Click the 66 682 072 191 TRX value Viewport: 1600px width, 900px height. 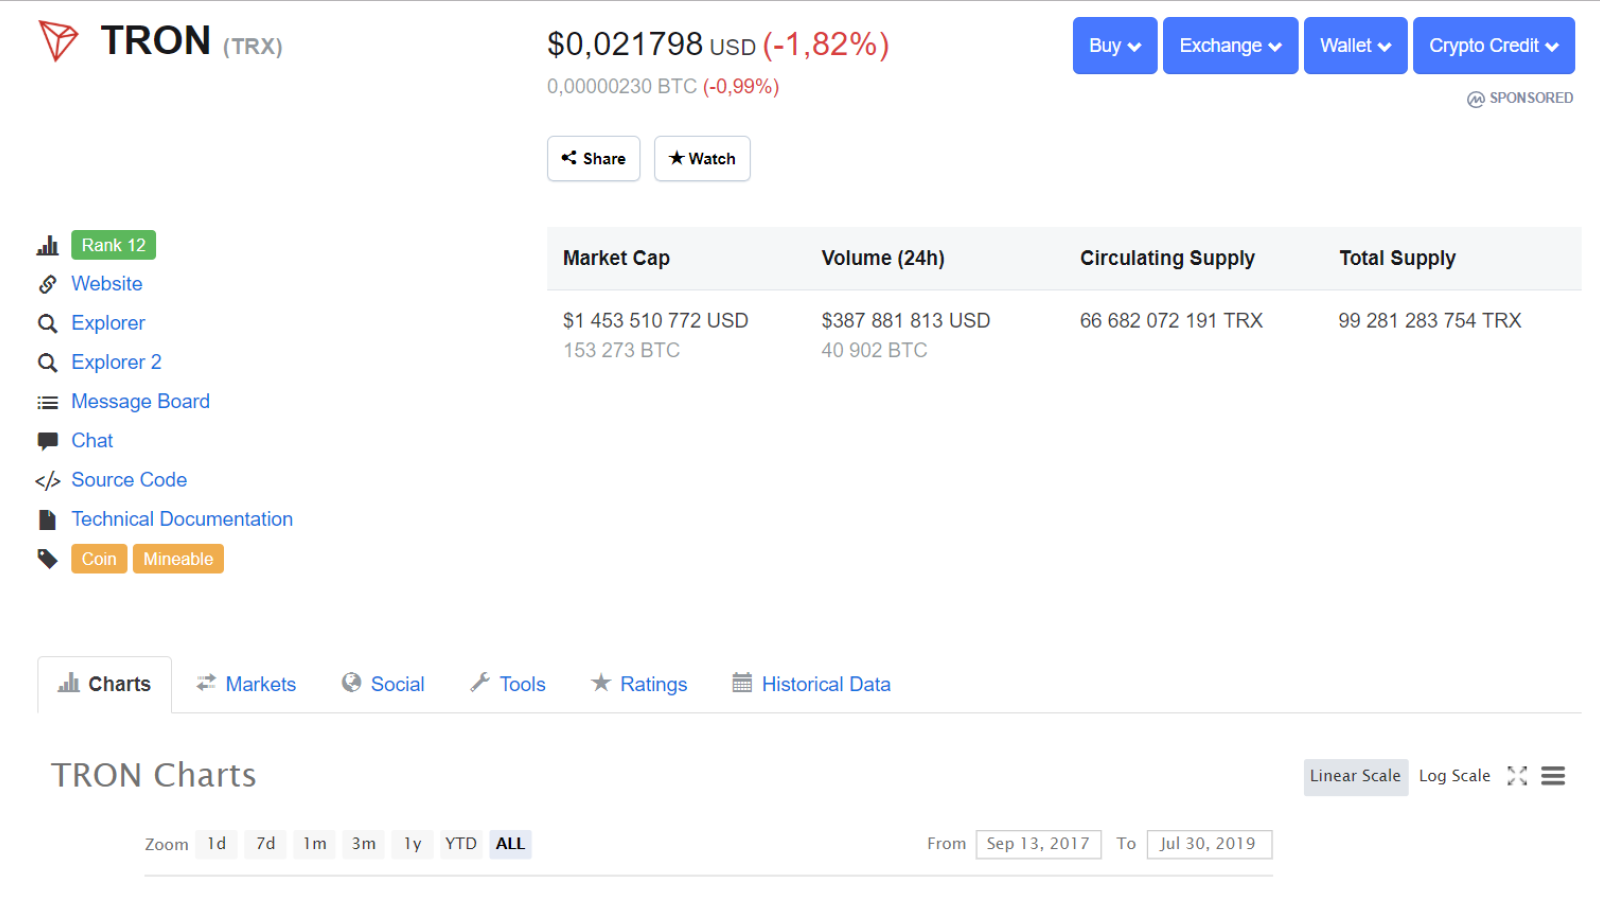[1171, 321]
